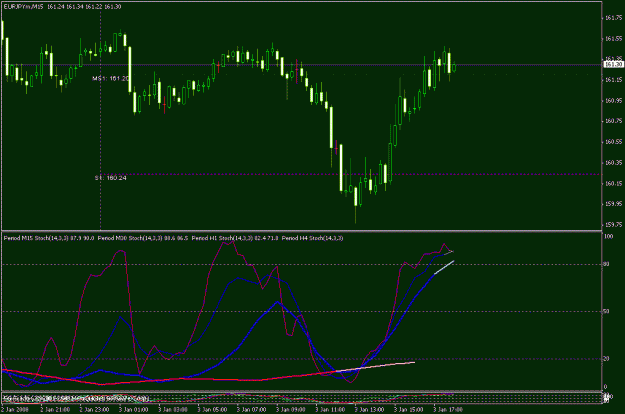Click the stochastic scale value 80

coord(607,264)
